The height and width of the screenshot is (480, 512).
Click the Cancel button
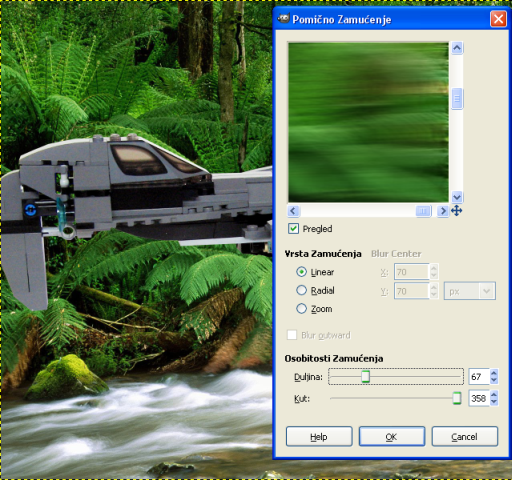coord(465,436)
